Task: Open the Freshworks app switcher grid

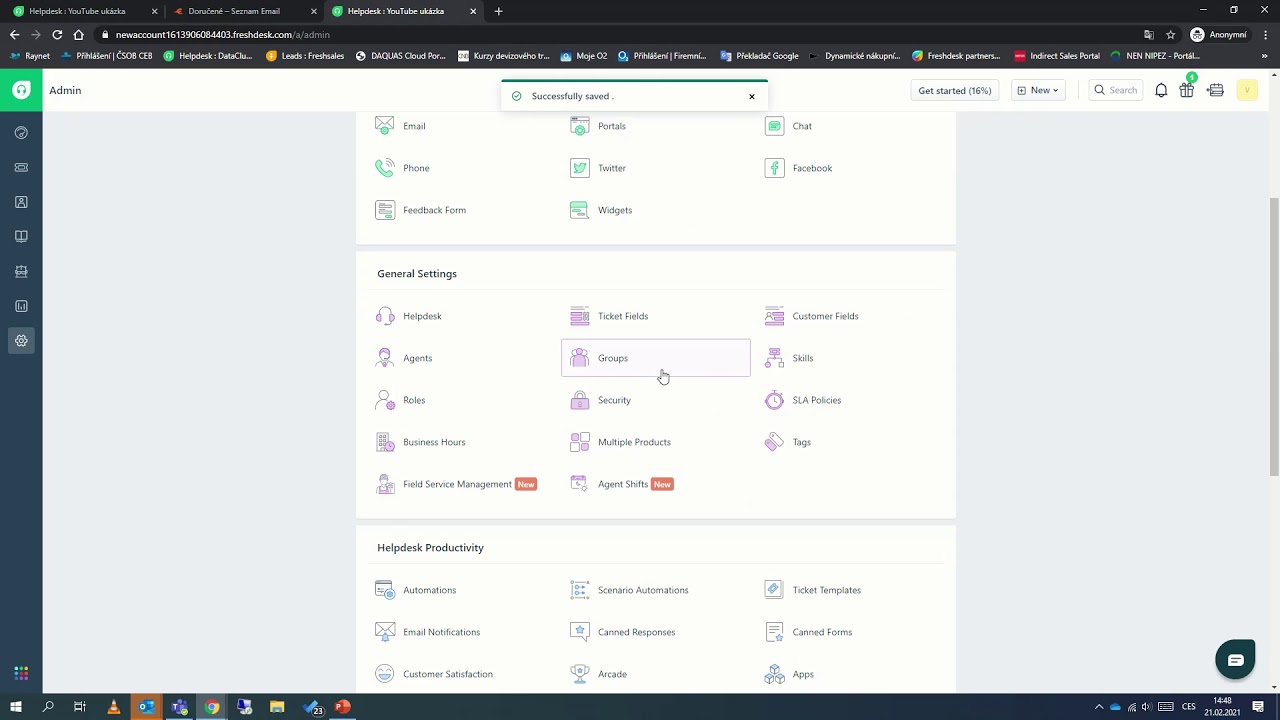Action: pyautogui.click(x=21, y=673)
